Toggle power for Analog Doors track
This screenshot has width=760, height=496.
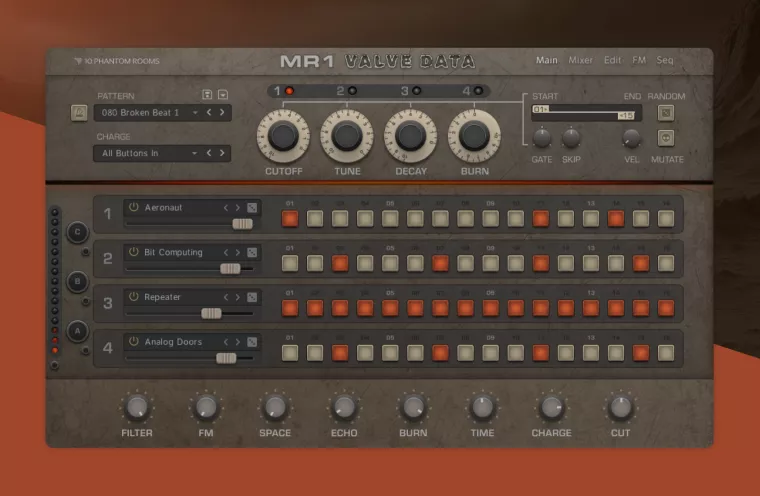134,341
